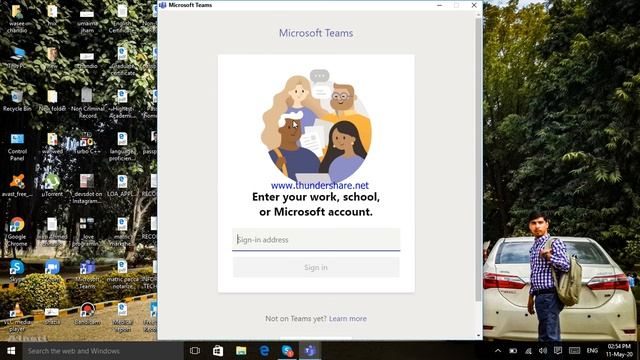Select the Turbo C++ desktop shortcut
The image size is (640, 360).
[87, 143]
